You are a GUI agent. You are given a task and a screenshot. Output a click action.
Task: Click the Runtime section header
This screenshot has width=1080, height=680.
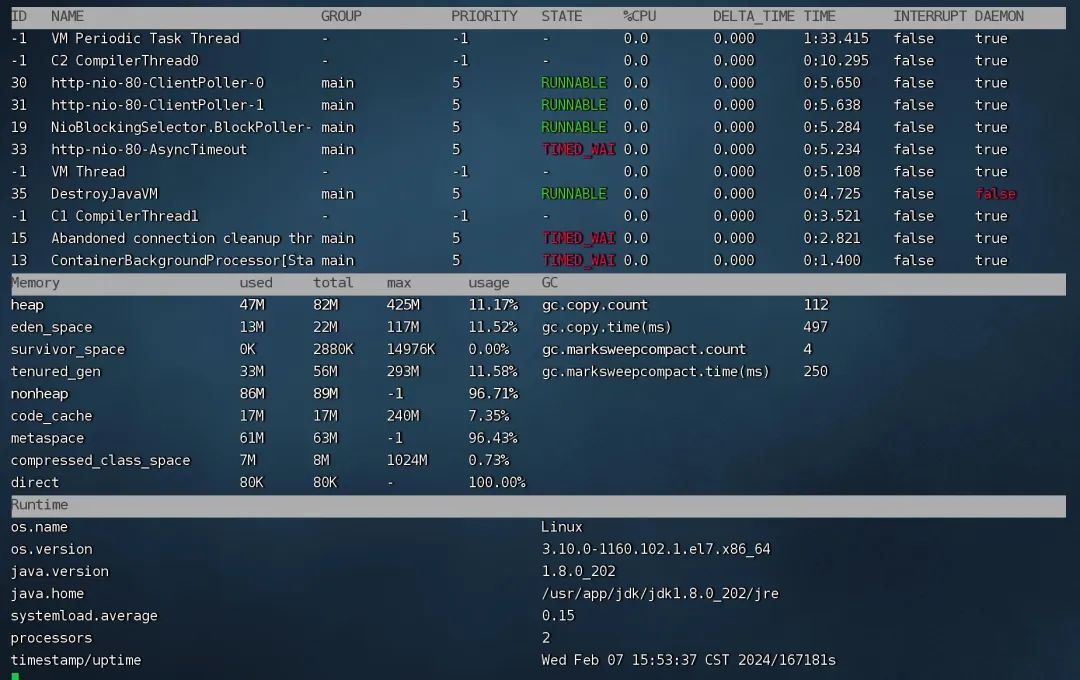coord(39,505)
